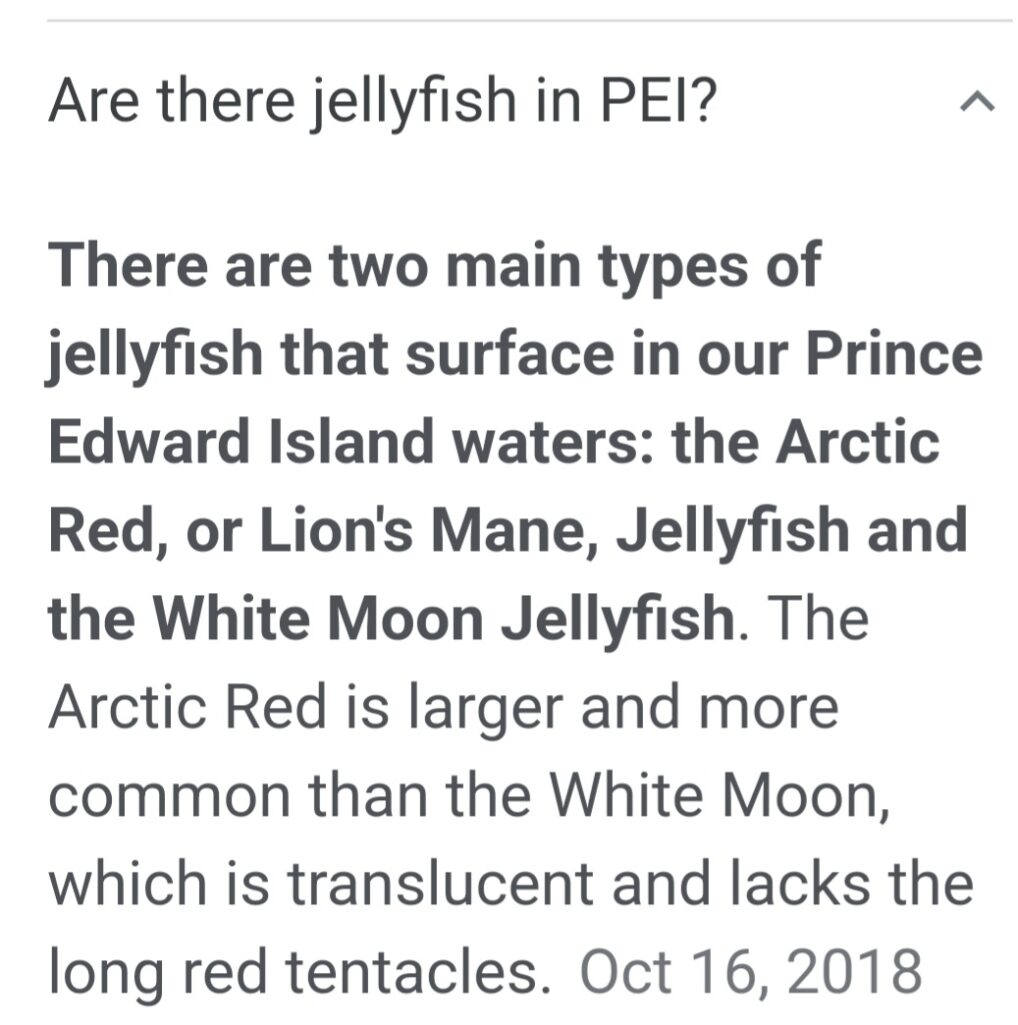The height and width of the screenshot is (1025, 1018).
Task: Click the word "jellyfish" in the question header
Action: (413, 103)
